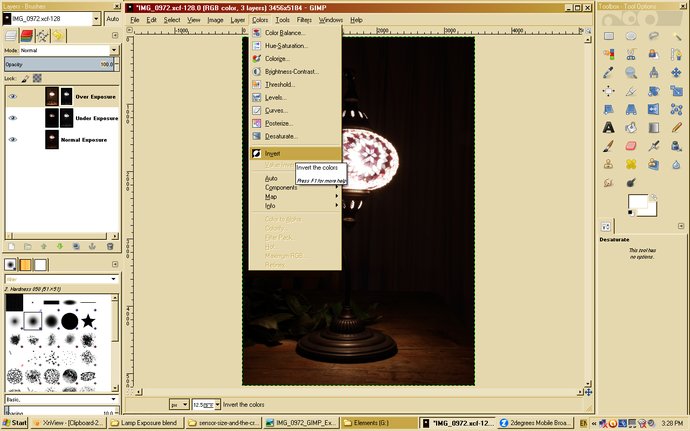
Task: Open the IMG_0972.xcf-128 image selector dropdown
Action: tap(96, 18)
